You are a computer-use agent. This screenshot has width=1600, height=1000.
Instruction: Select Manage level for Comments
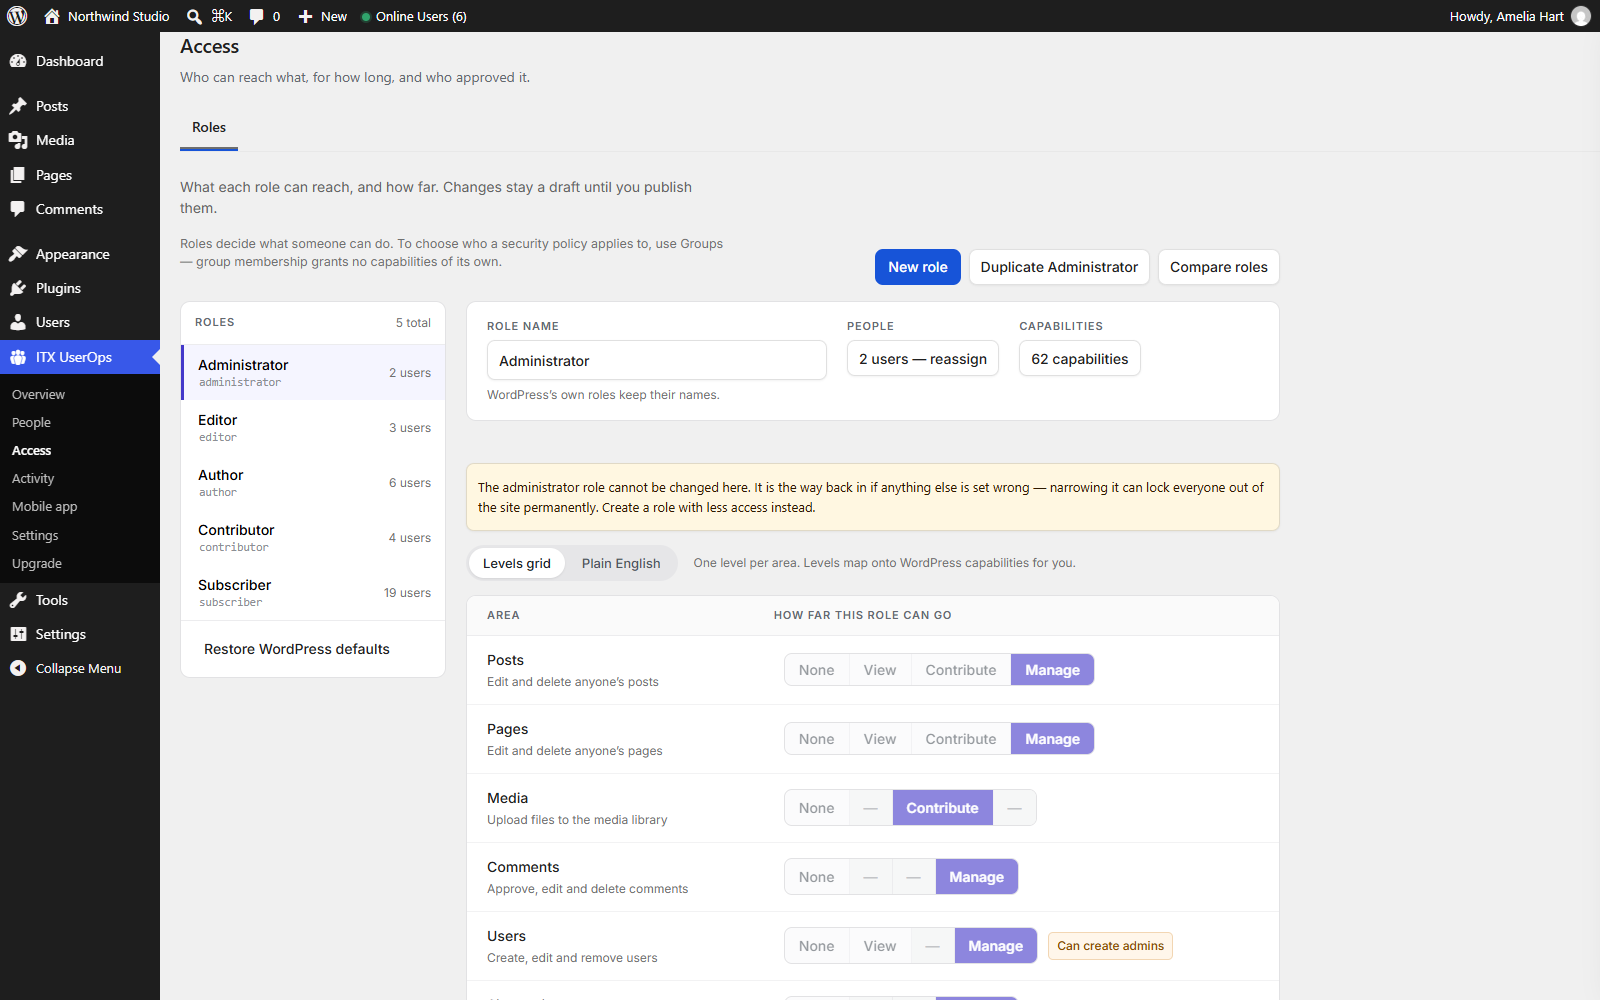(976, 877)
